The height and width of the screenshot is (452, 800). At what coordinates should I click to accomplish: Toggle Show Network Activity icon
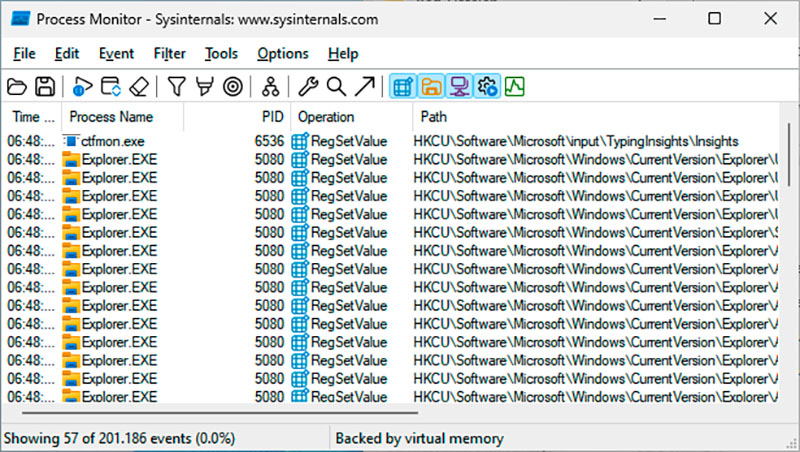(x=459, y=86)
